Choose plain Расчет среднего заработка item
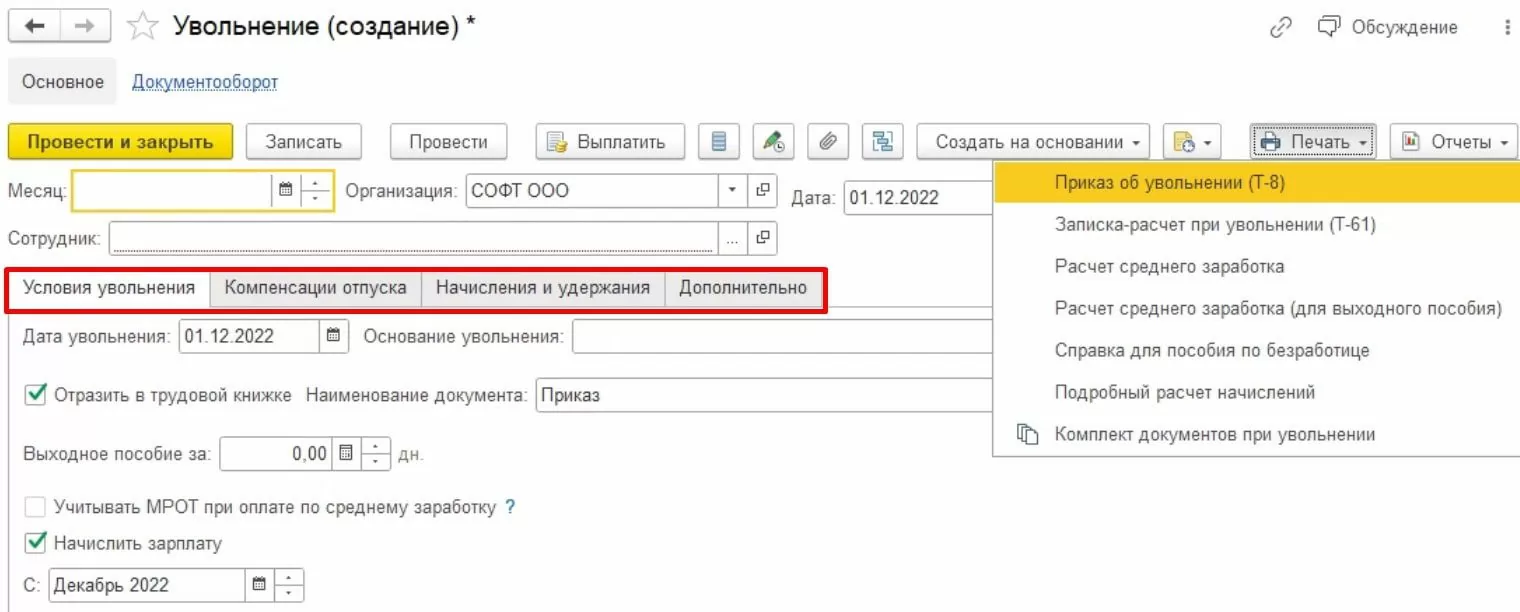Viewport: 1520px width, 612px height. [x=1257, y=267]
